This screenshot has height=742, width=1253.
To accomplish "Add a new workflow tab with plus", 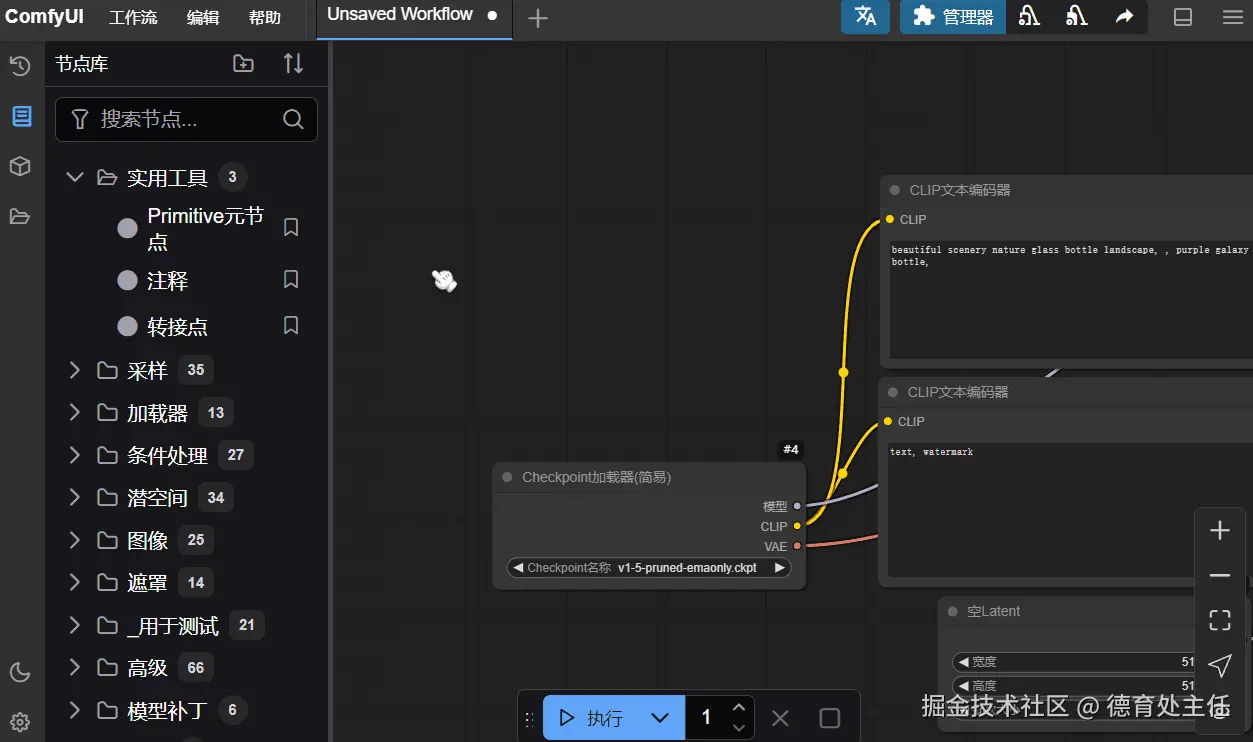I will (x=538, y=18).
